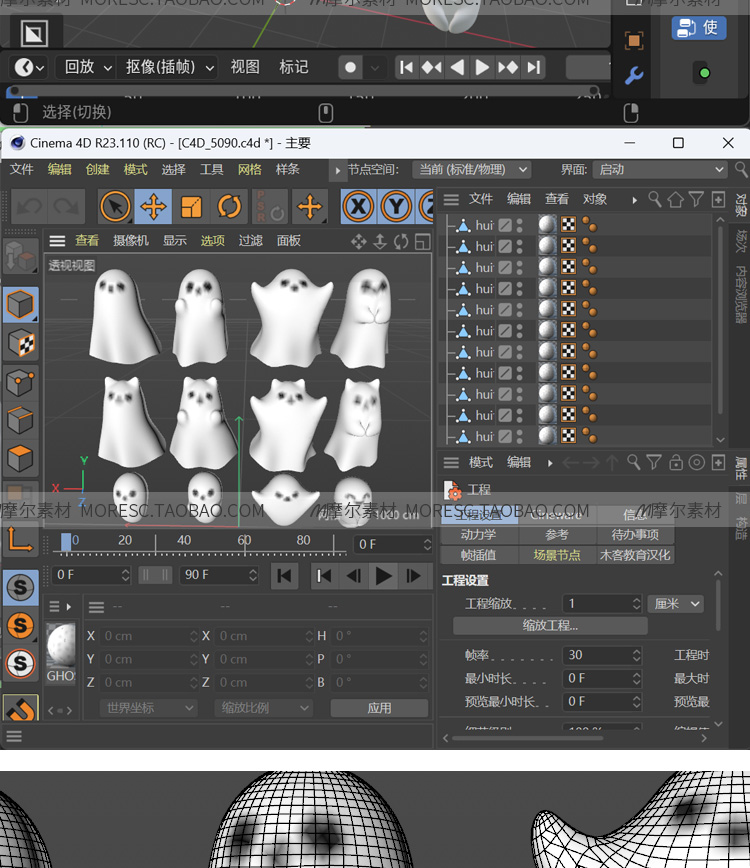Open the layout dropdown showing 启动
Screen dimensions: 750x868
pos(659,169)
